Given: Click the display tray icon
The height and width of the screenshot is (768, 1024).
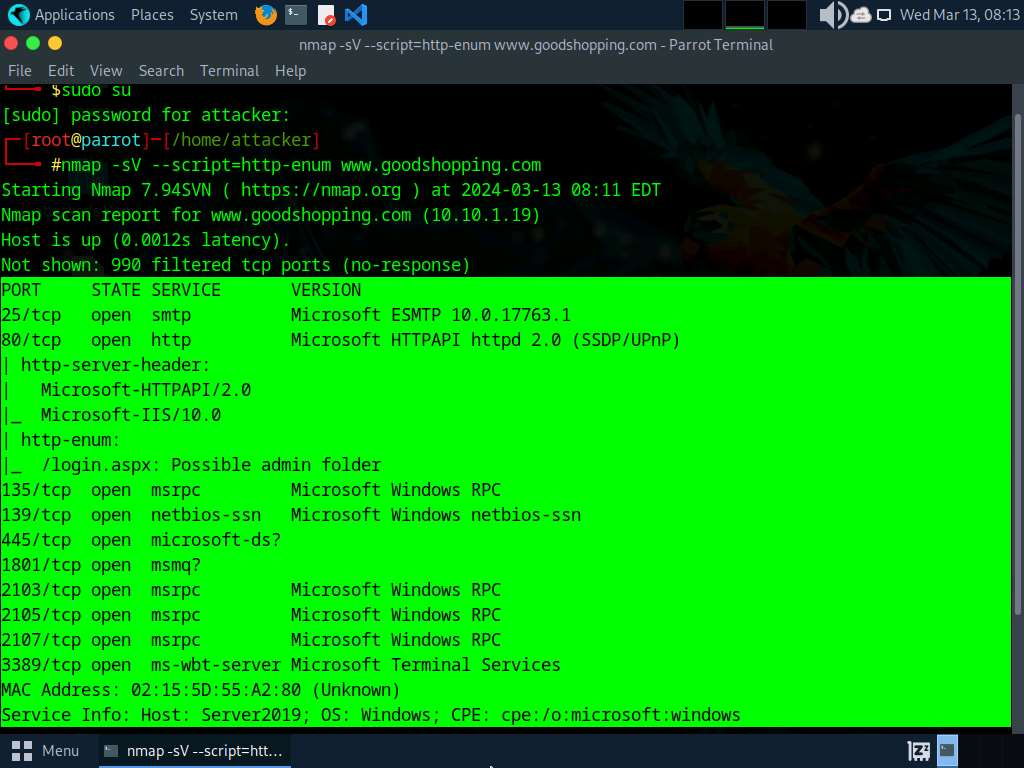Looking at the screenshot, I should pyautogui.click(x=884, y=15).
